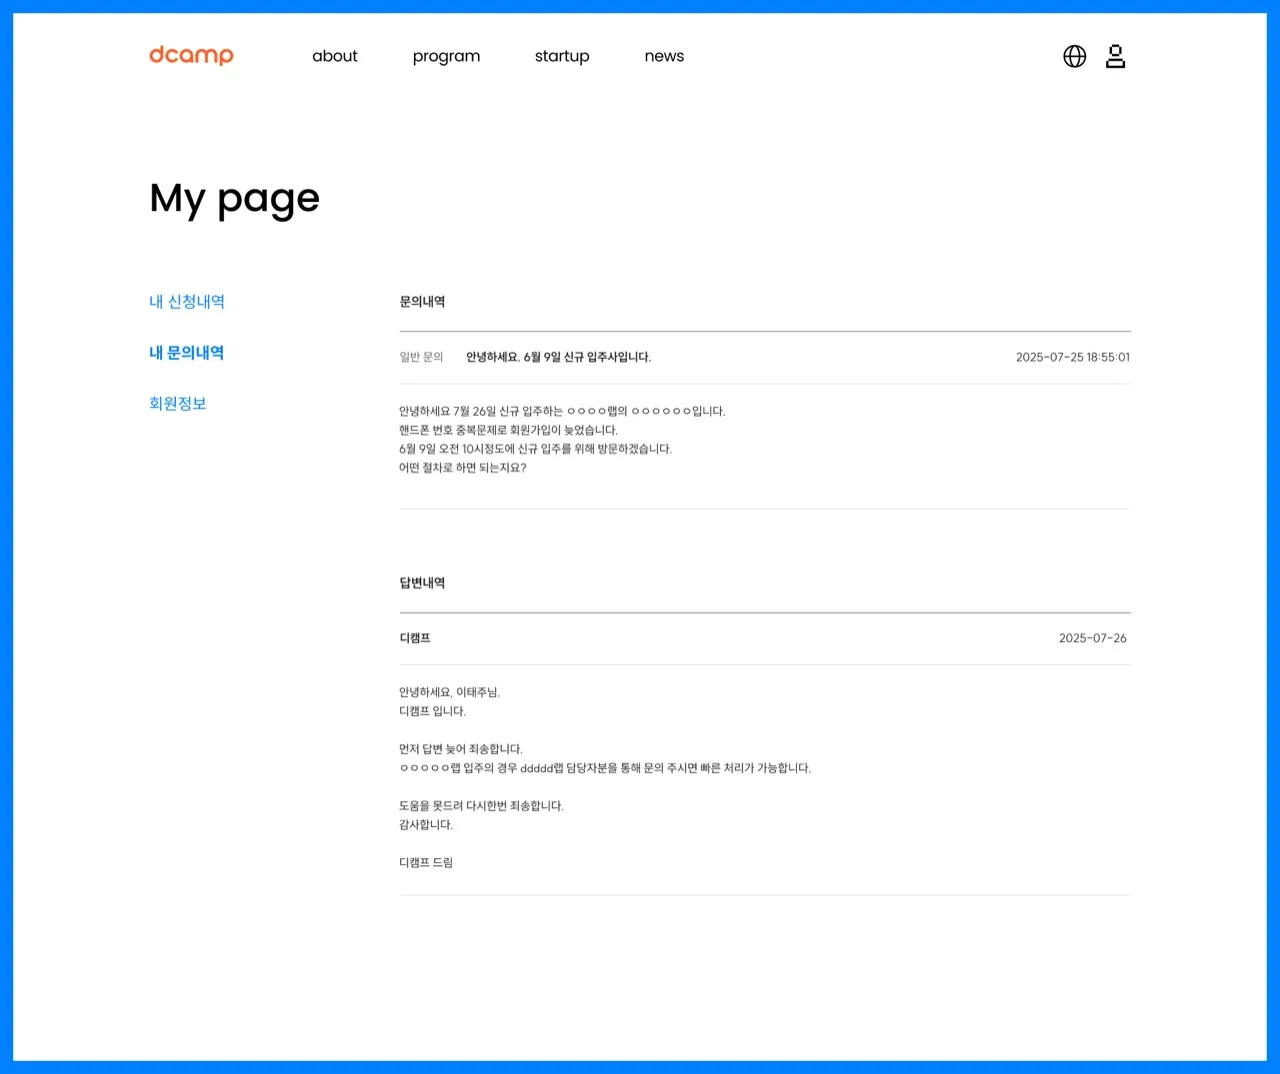Click the inquiry timestamp 2025-07-25 18:55:01

point(1072,357)
